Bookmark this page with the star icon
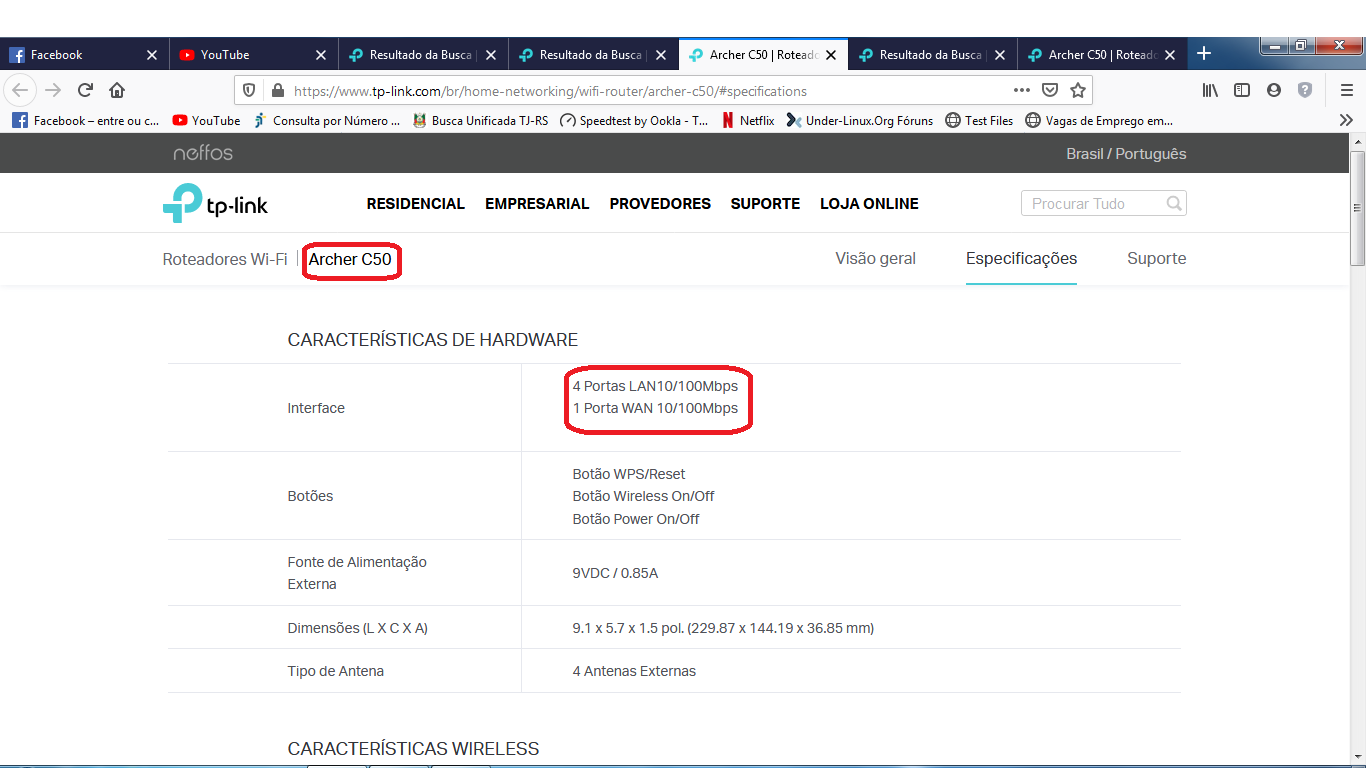The height and width of the screenshot is (768, 1366). coord(1078,90)
